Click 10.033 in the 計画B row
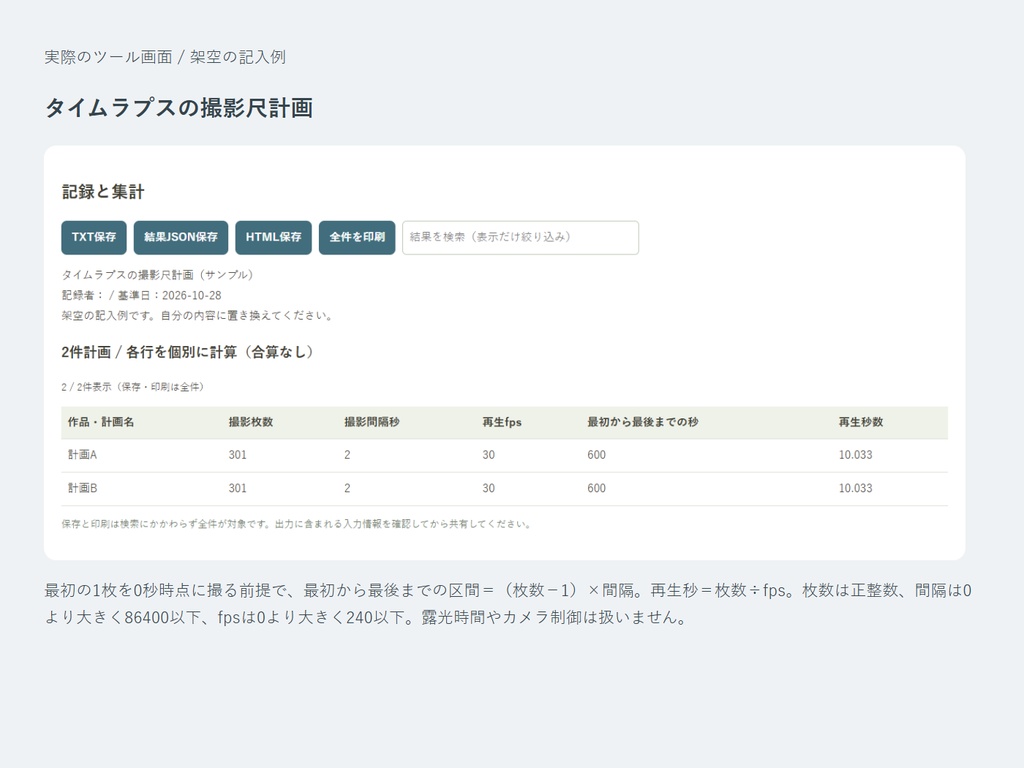The image size is (1024, 768). 856,488
